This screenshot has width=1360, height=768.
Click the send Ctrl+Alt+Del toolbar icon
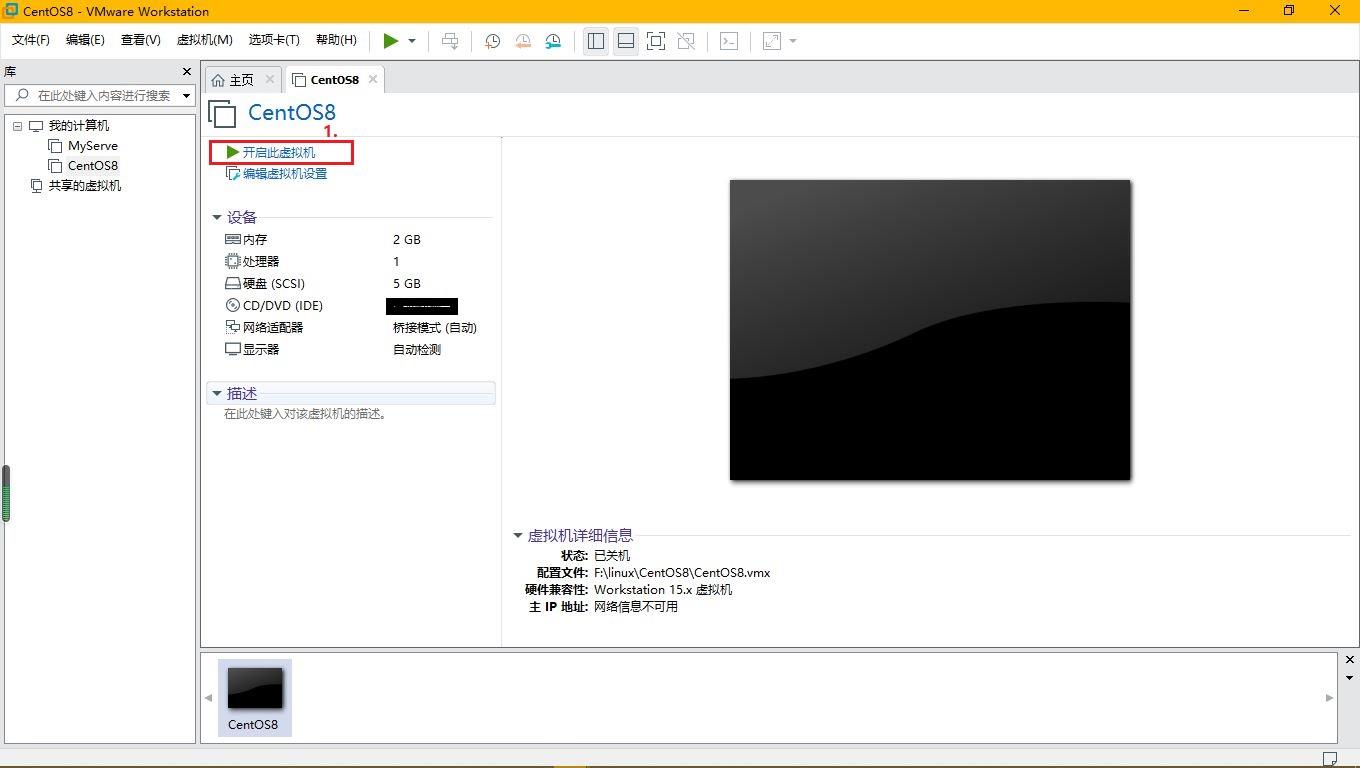[x=450, y=41]
